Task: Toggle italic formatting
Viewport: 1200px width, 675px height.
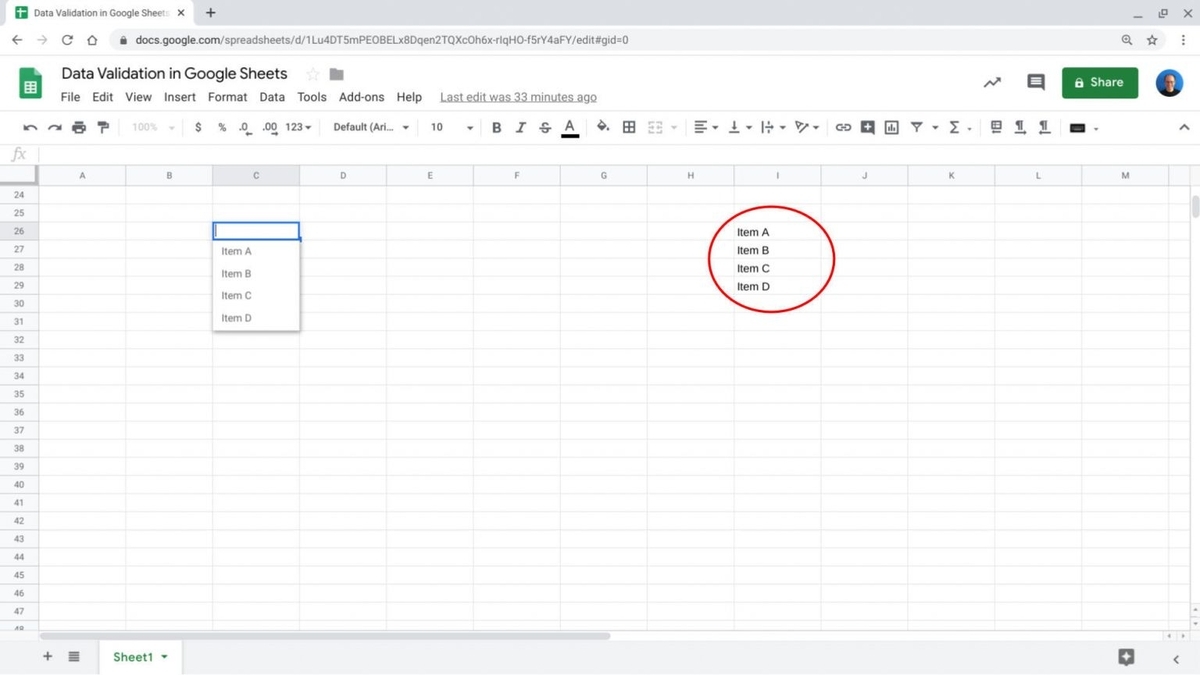Action: tap(520, 127)
